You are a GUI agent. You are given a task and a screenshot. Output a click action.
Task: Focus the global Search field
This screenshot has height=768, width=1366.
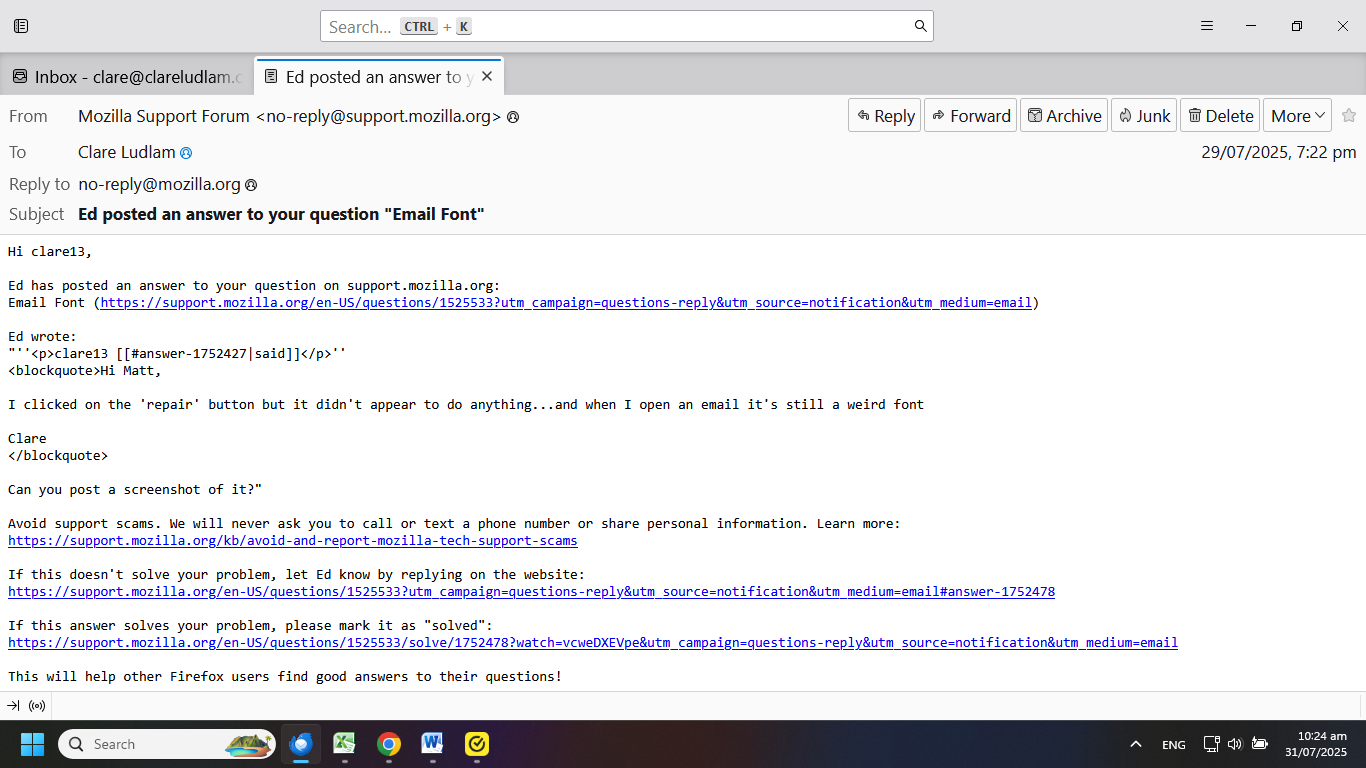[x=626, y=26]
